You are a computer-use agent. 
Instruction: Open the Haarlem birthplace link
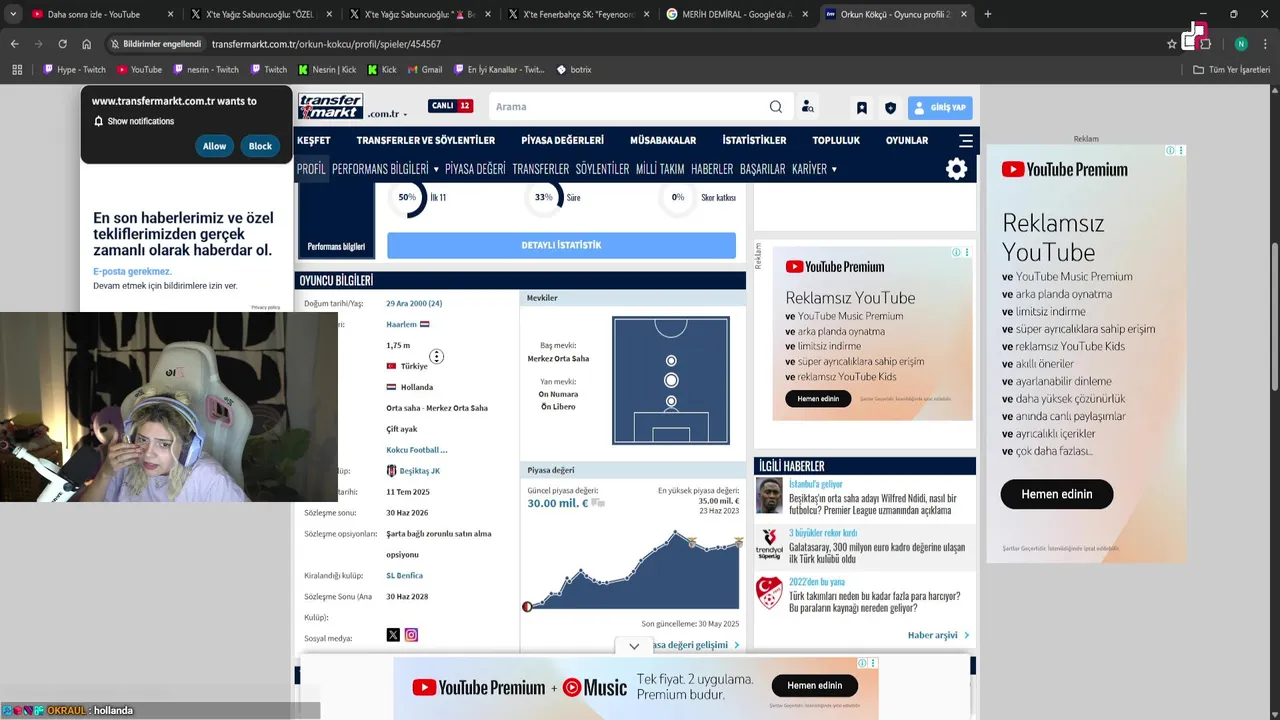pos(402,324)
